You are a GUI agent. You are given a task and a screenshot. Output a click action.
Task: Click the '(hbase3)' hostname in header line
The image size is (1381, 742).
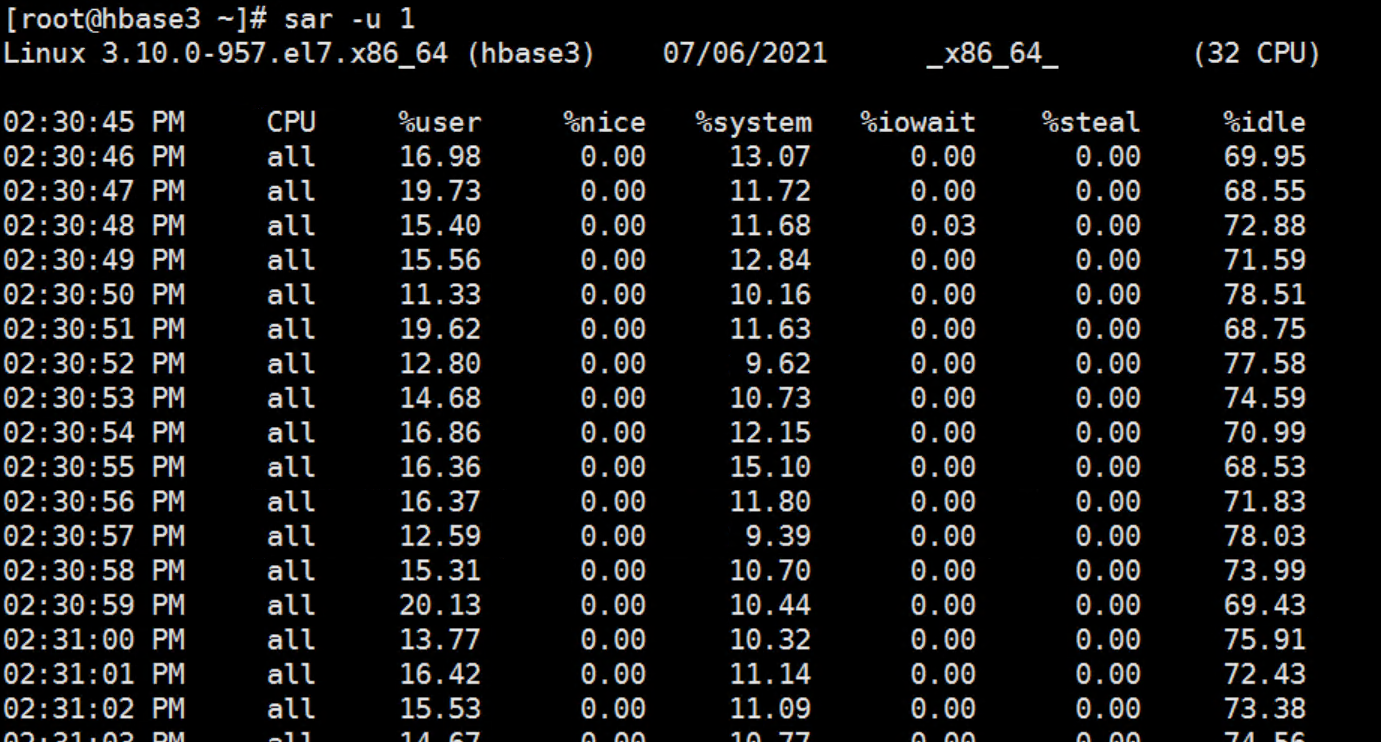click(531, 53)
